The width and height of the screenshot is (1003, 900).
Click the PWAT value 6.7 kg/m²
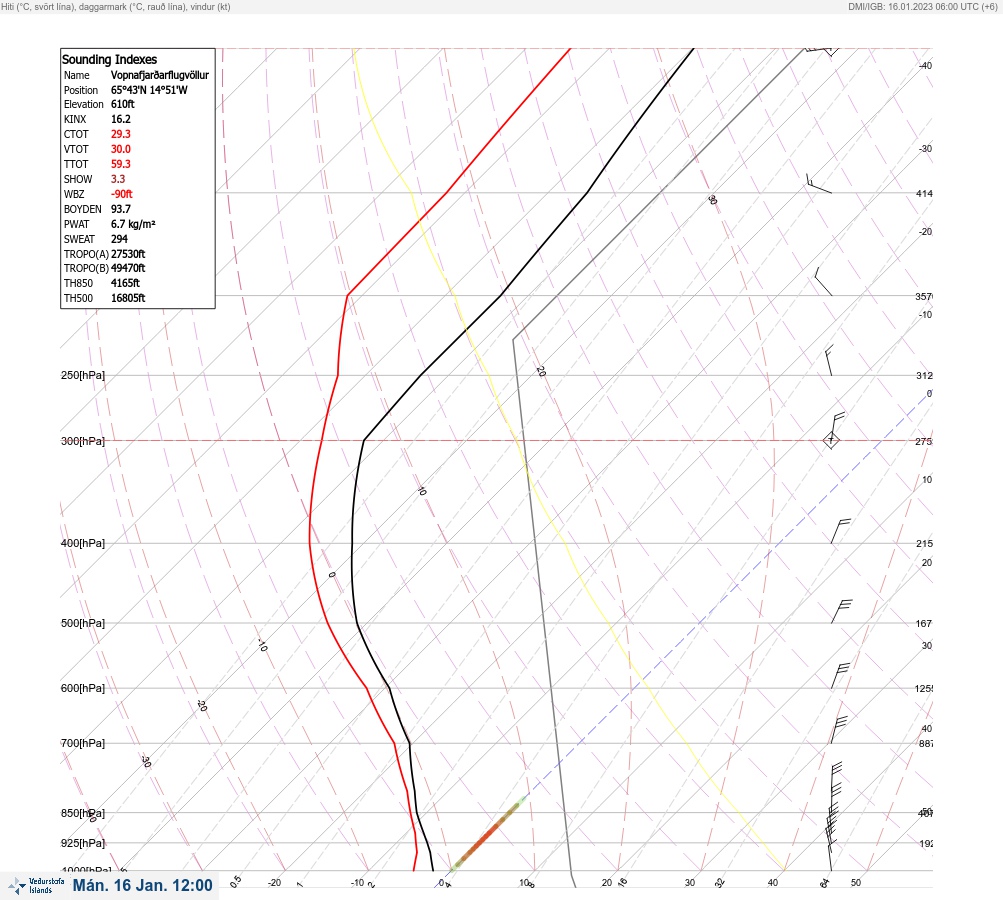coord(133,224)
